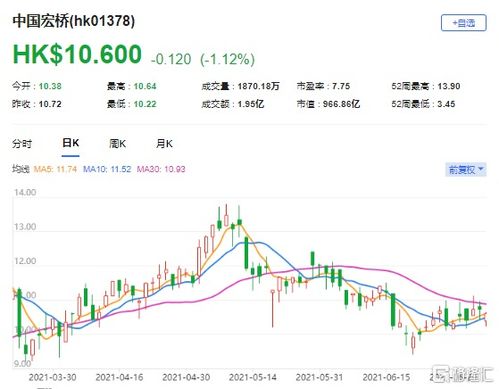This screenshot has height=389, width=499.
Task: Click the price HK$10.600
Action: click(x=77, y=54)
